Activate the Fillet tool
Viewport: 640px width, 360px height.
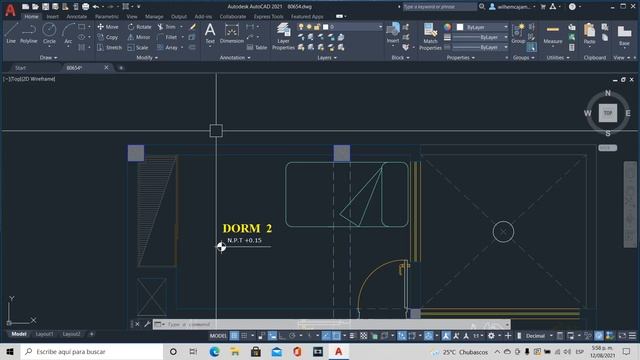[167, 37]
